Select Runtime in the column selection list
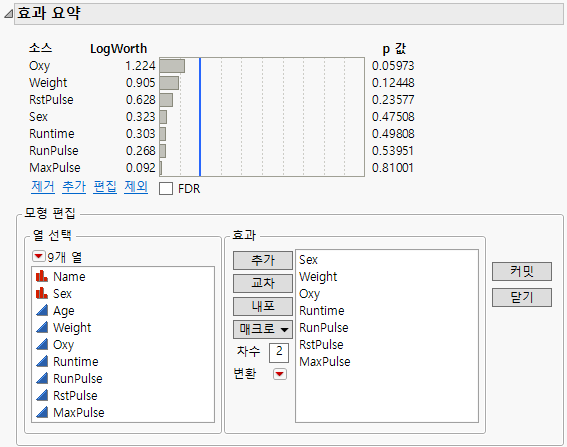 (x=76, y=362)
